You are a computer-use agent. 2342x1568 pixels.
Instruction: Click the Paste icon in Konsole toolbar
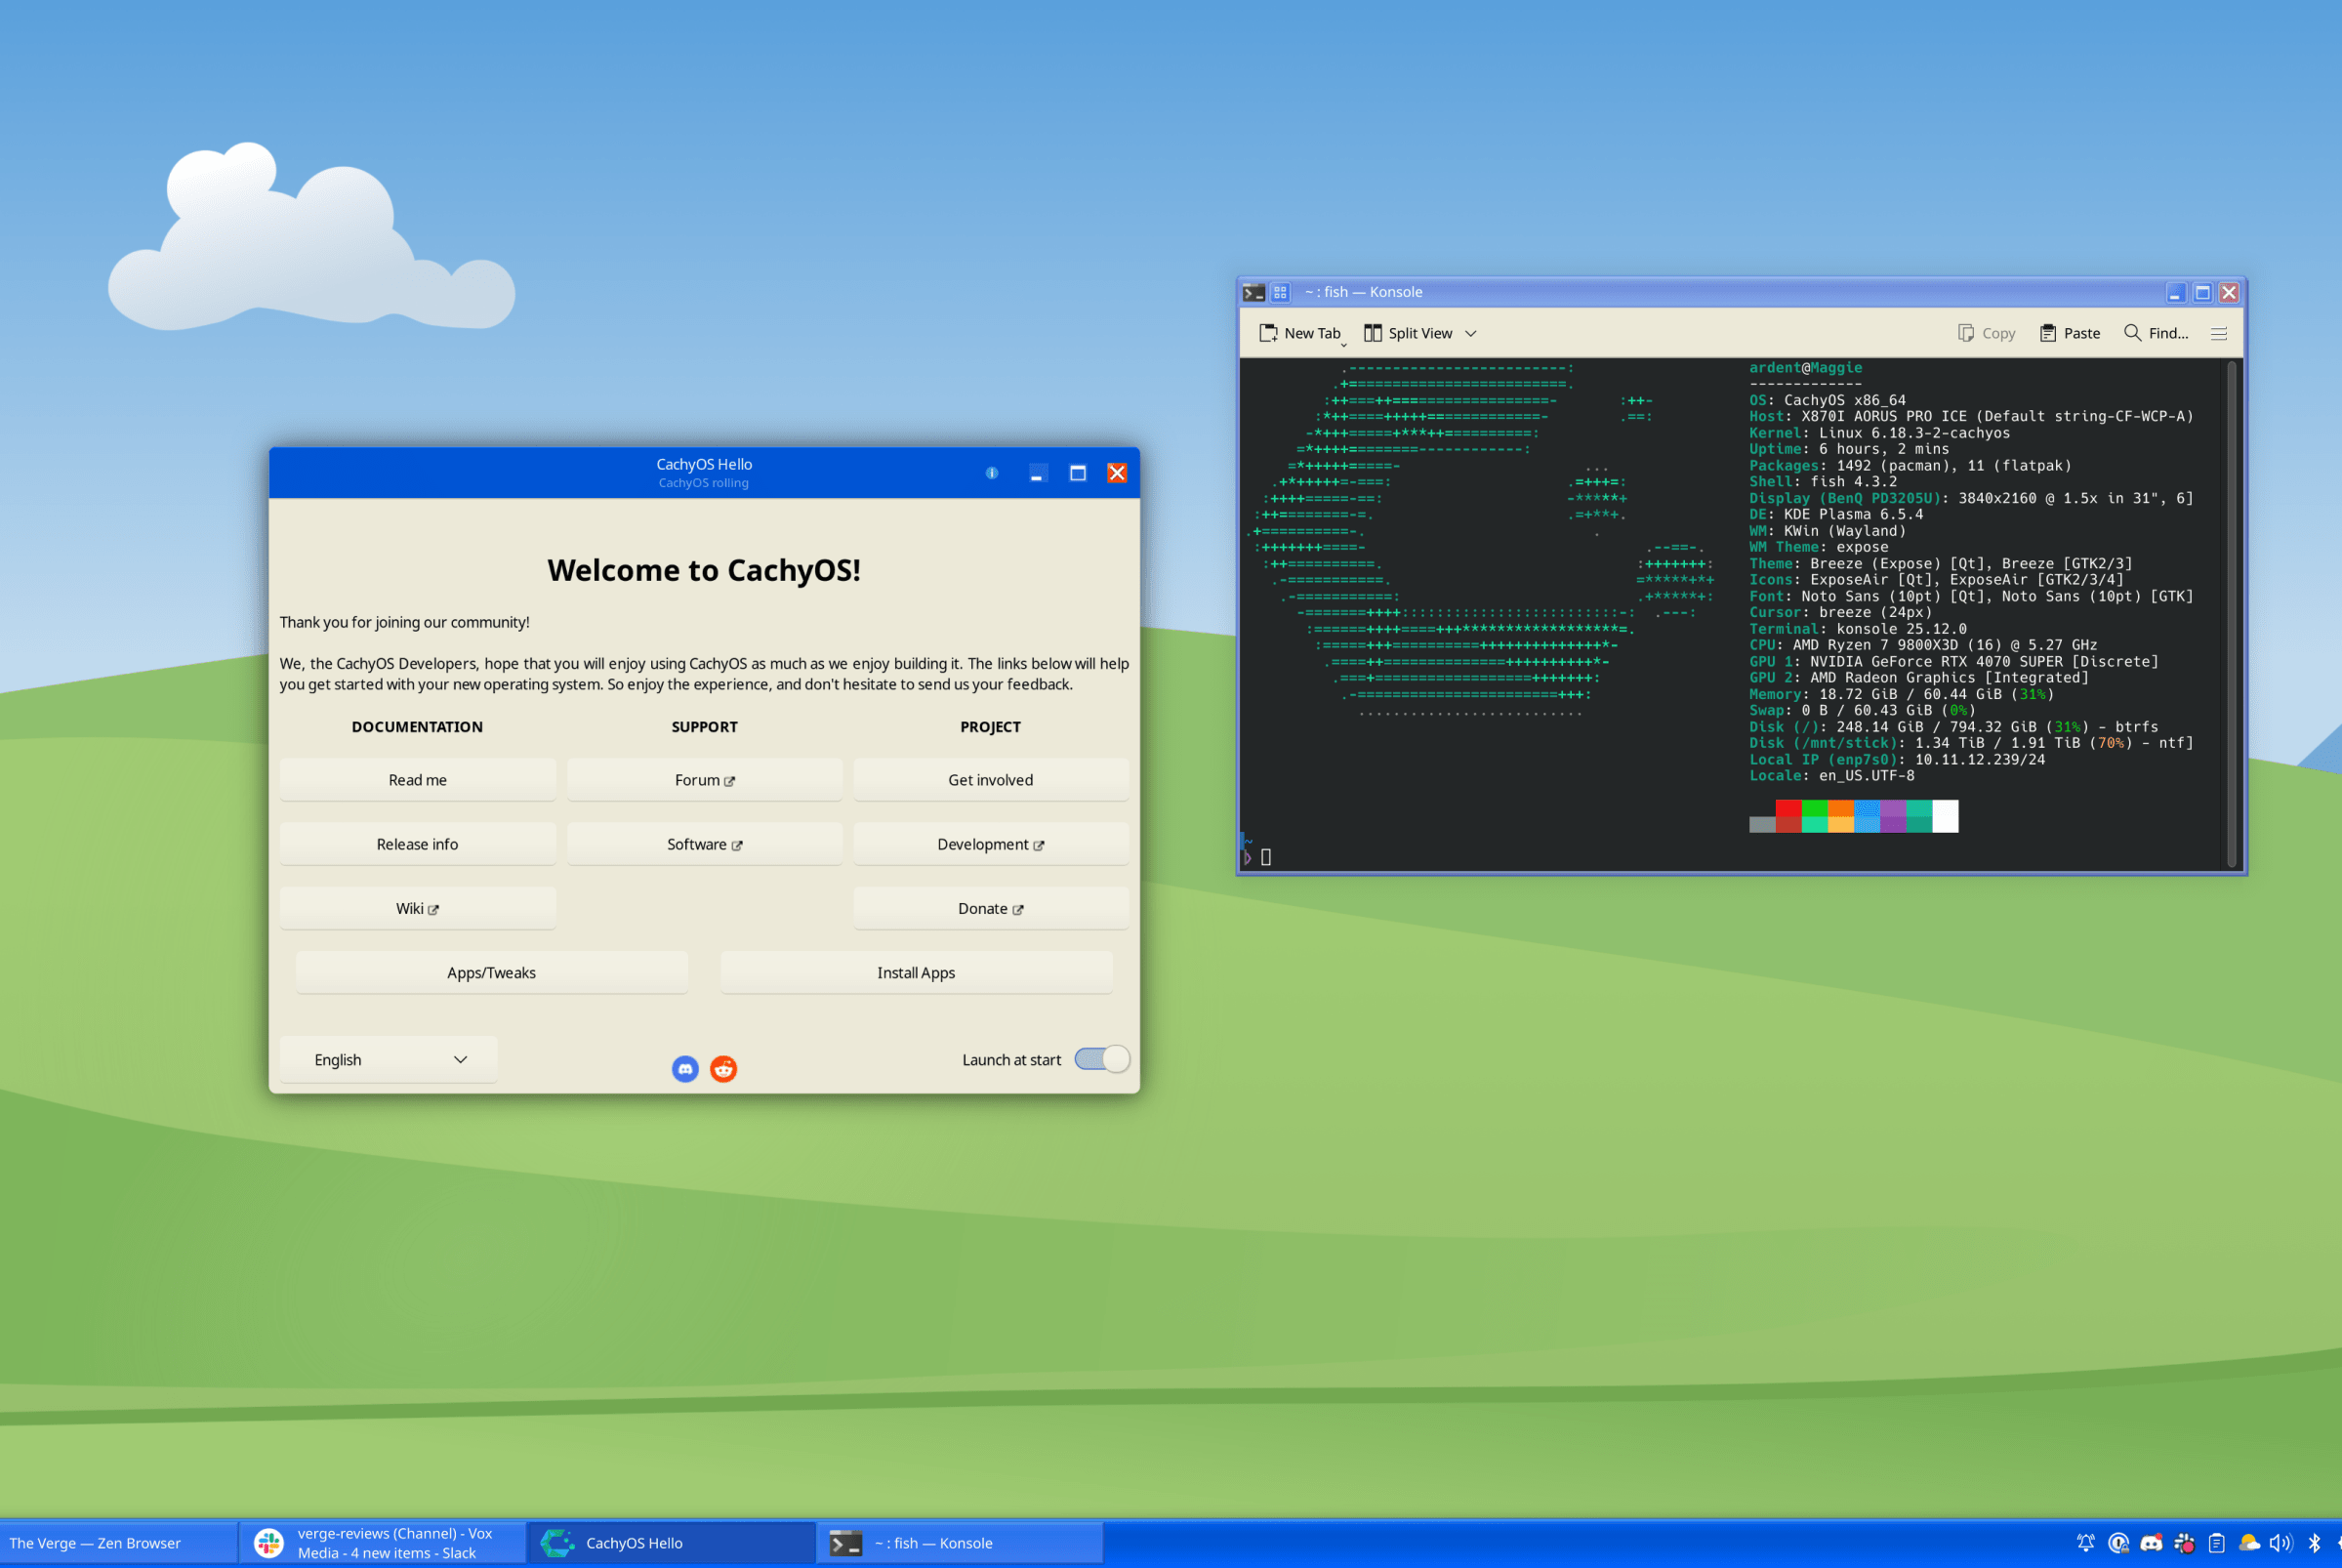point(2049,333)
